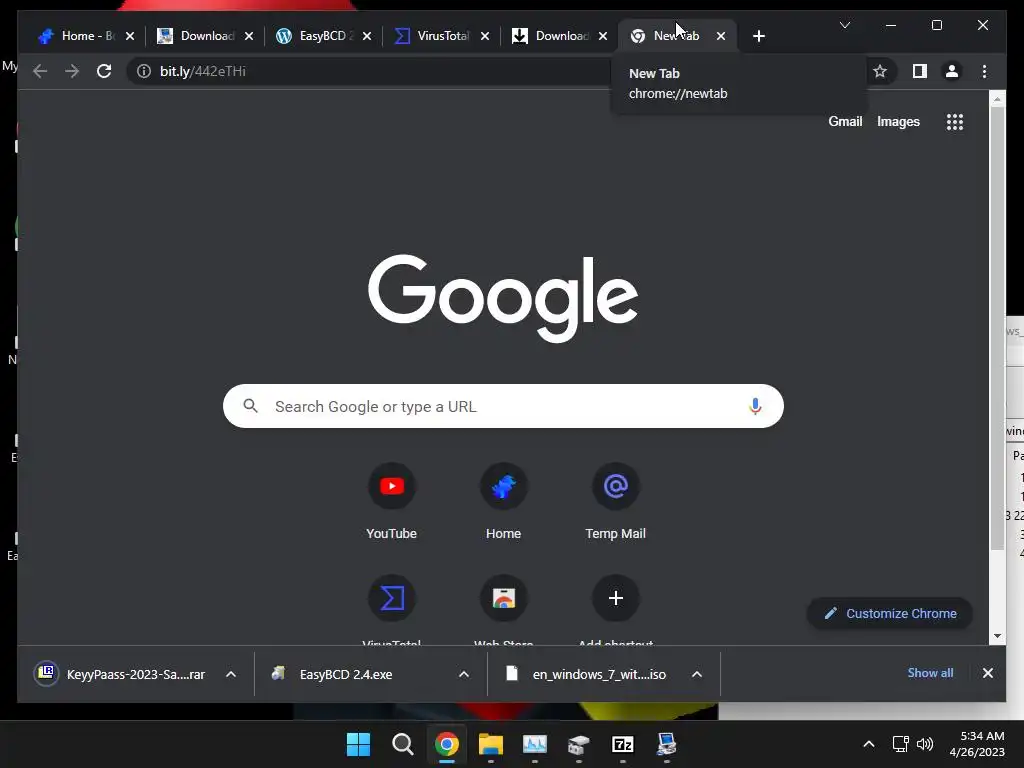
Task: Expand options for KeyyPaass rar download
Action: click(x=231, y=674)
